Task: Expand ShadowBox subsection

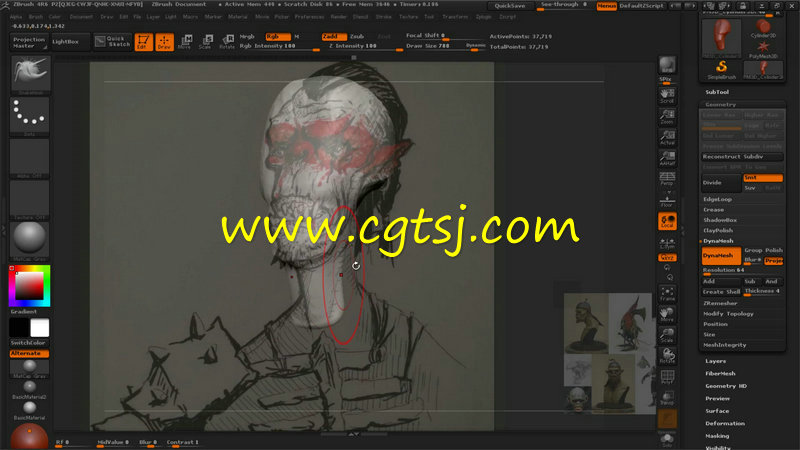Action: tap(720, 220)
